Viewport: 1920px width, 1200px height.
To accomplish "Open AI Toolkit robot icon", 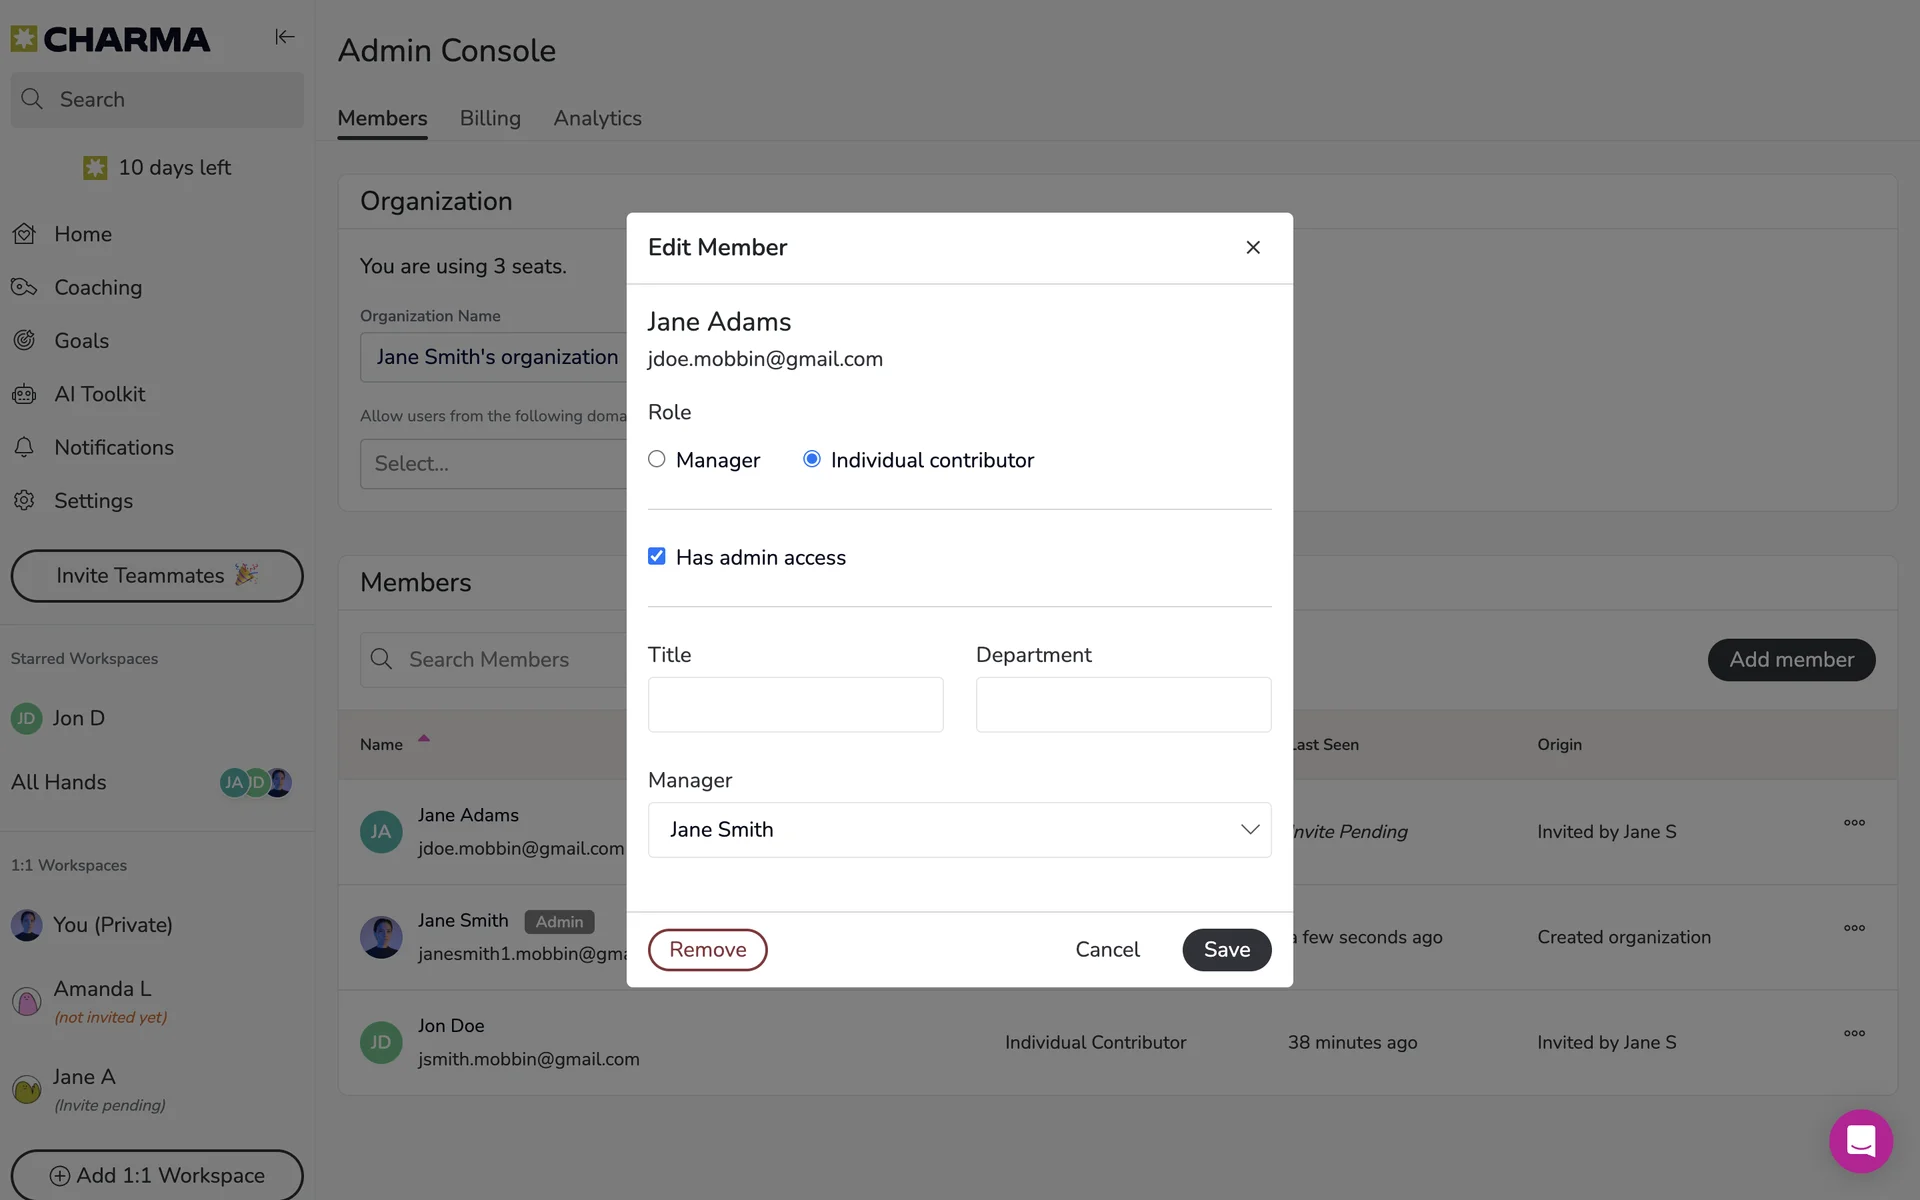I will coord(25,395).
